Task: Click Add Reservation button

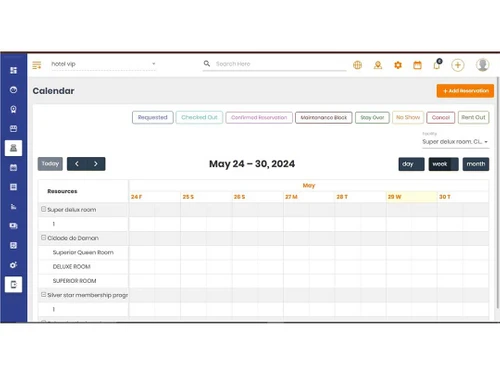Action: coord(465,91)
